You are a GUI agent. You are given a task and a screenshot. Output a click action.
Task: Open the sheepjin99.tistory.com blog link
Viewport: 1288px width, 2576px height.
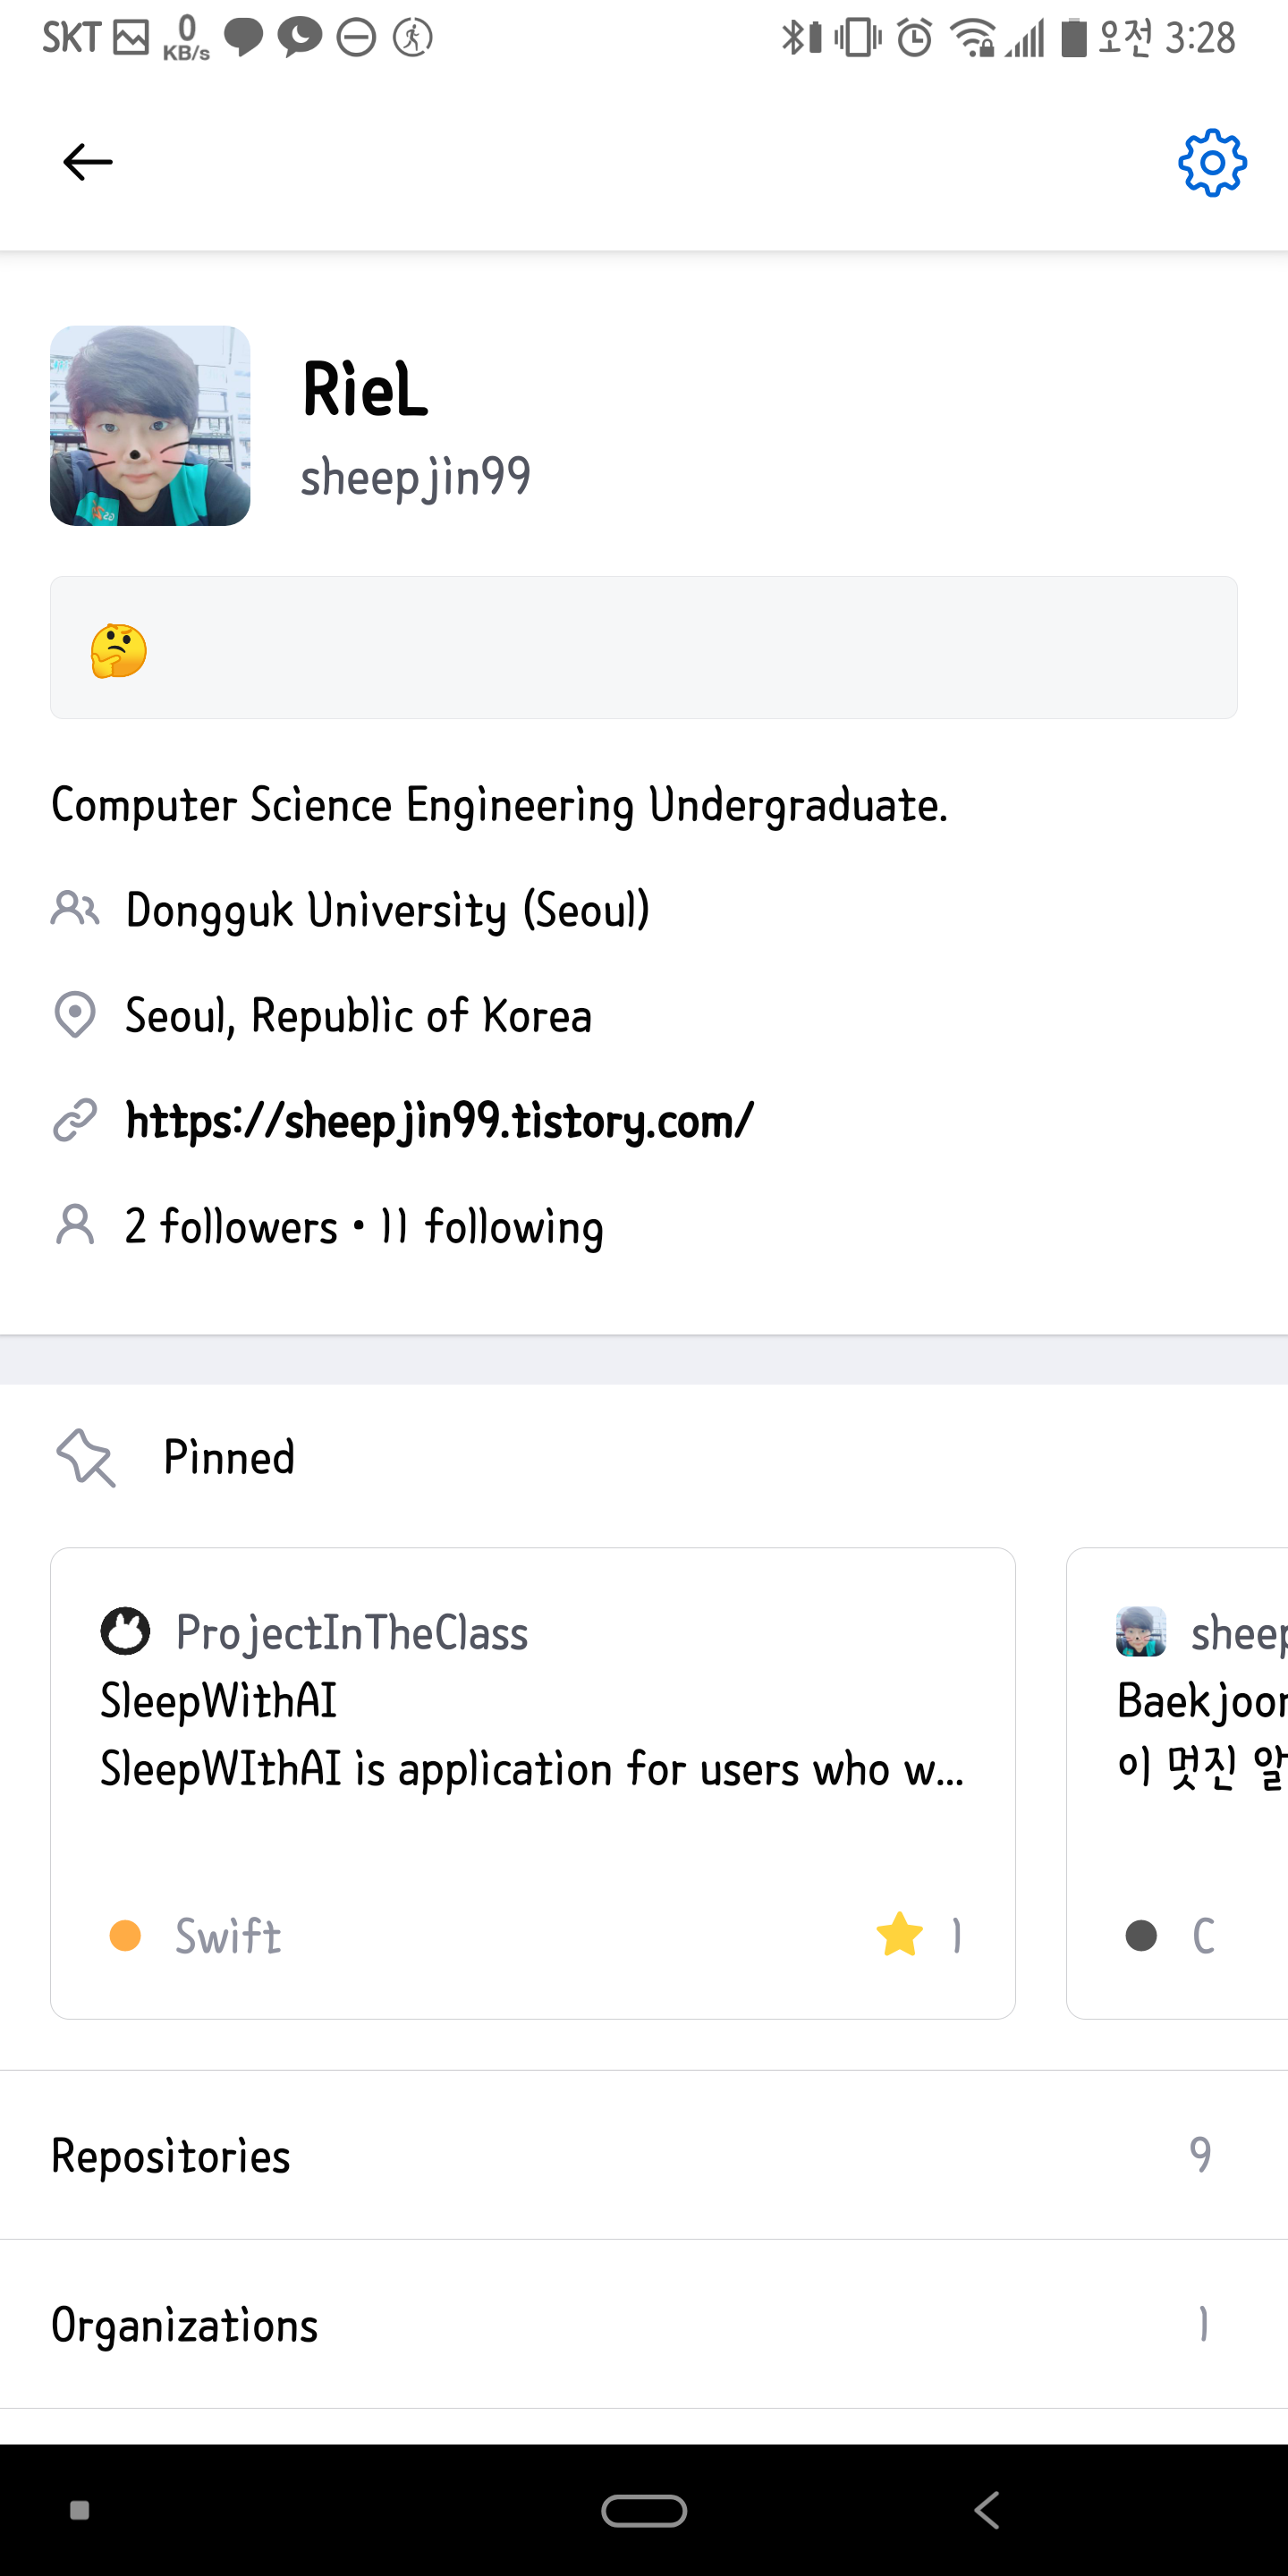point(439,1121)
